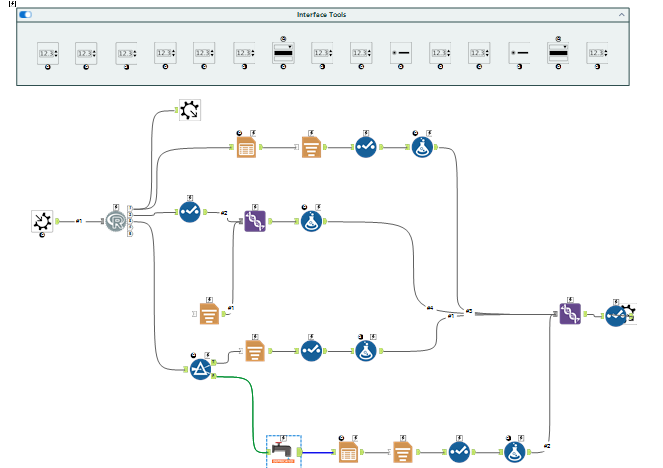
Task: Click the R tool's fifth output anchor
Action: (x=130, y=234)
